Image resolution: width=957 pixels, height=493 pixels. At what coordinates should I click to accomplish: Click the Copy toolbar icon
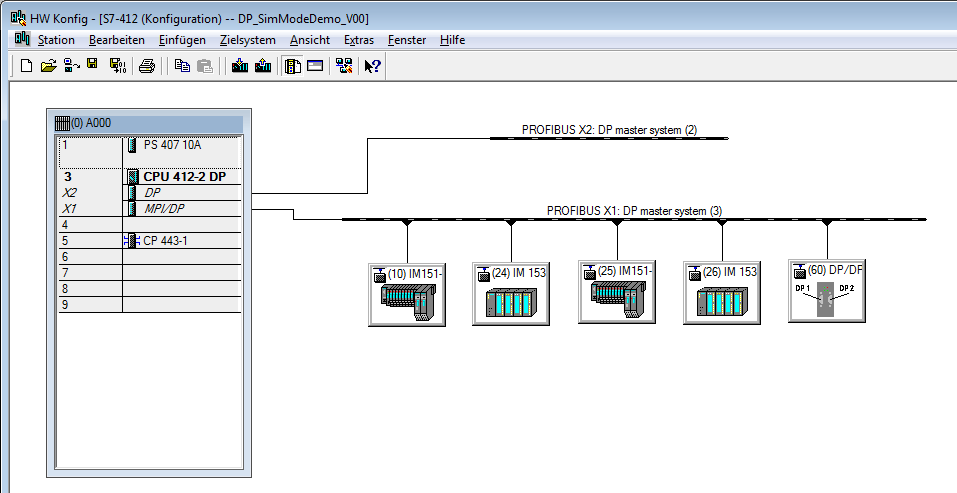click(182, 66)
